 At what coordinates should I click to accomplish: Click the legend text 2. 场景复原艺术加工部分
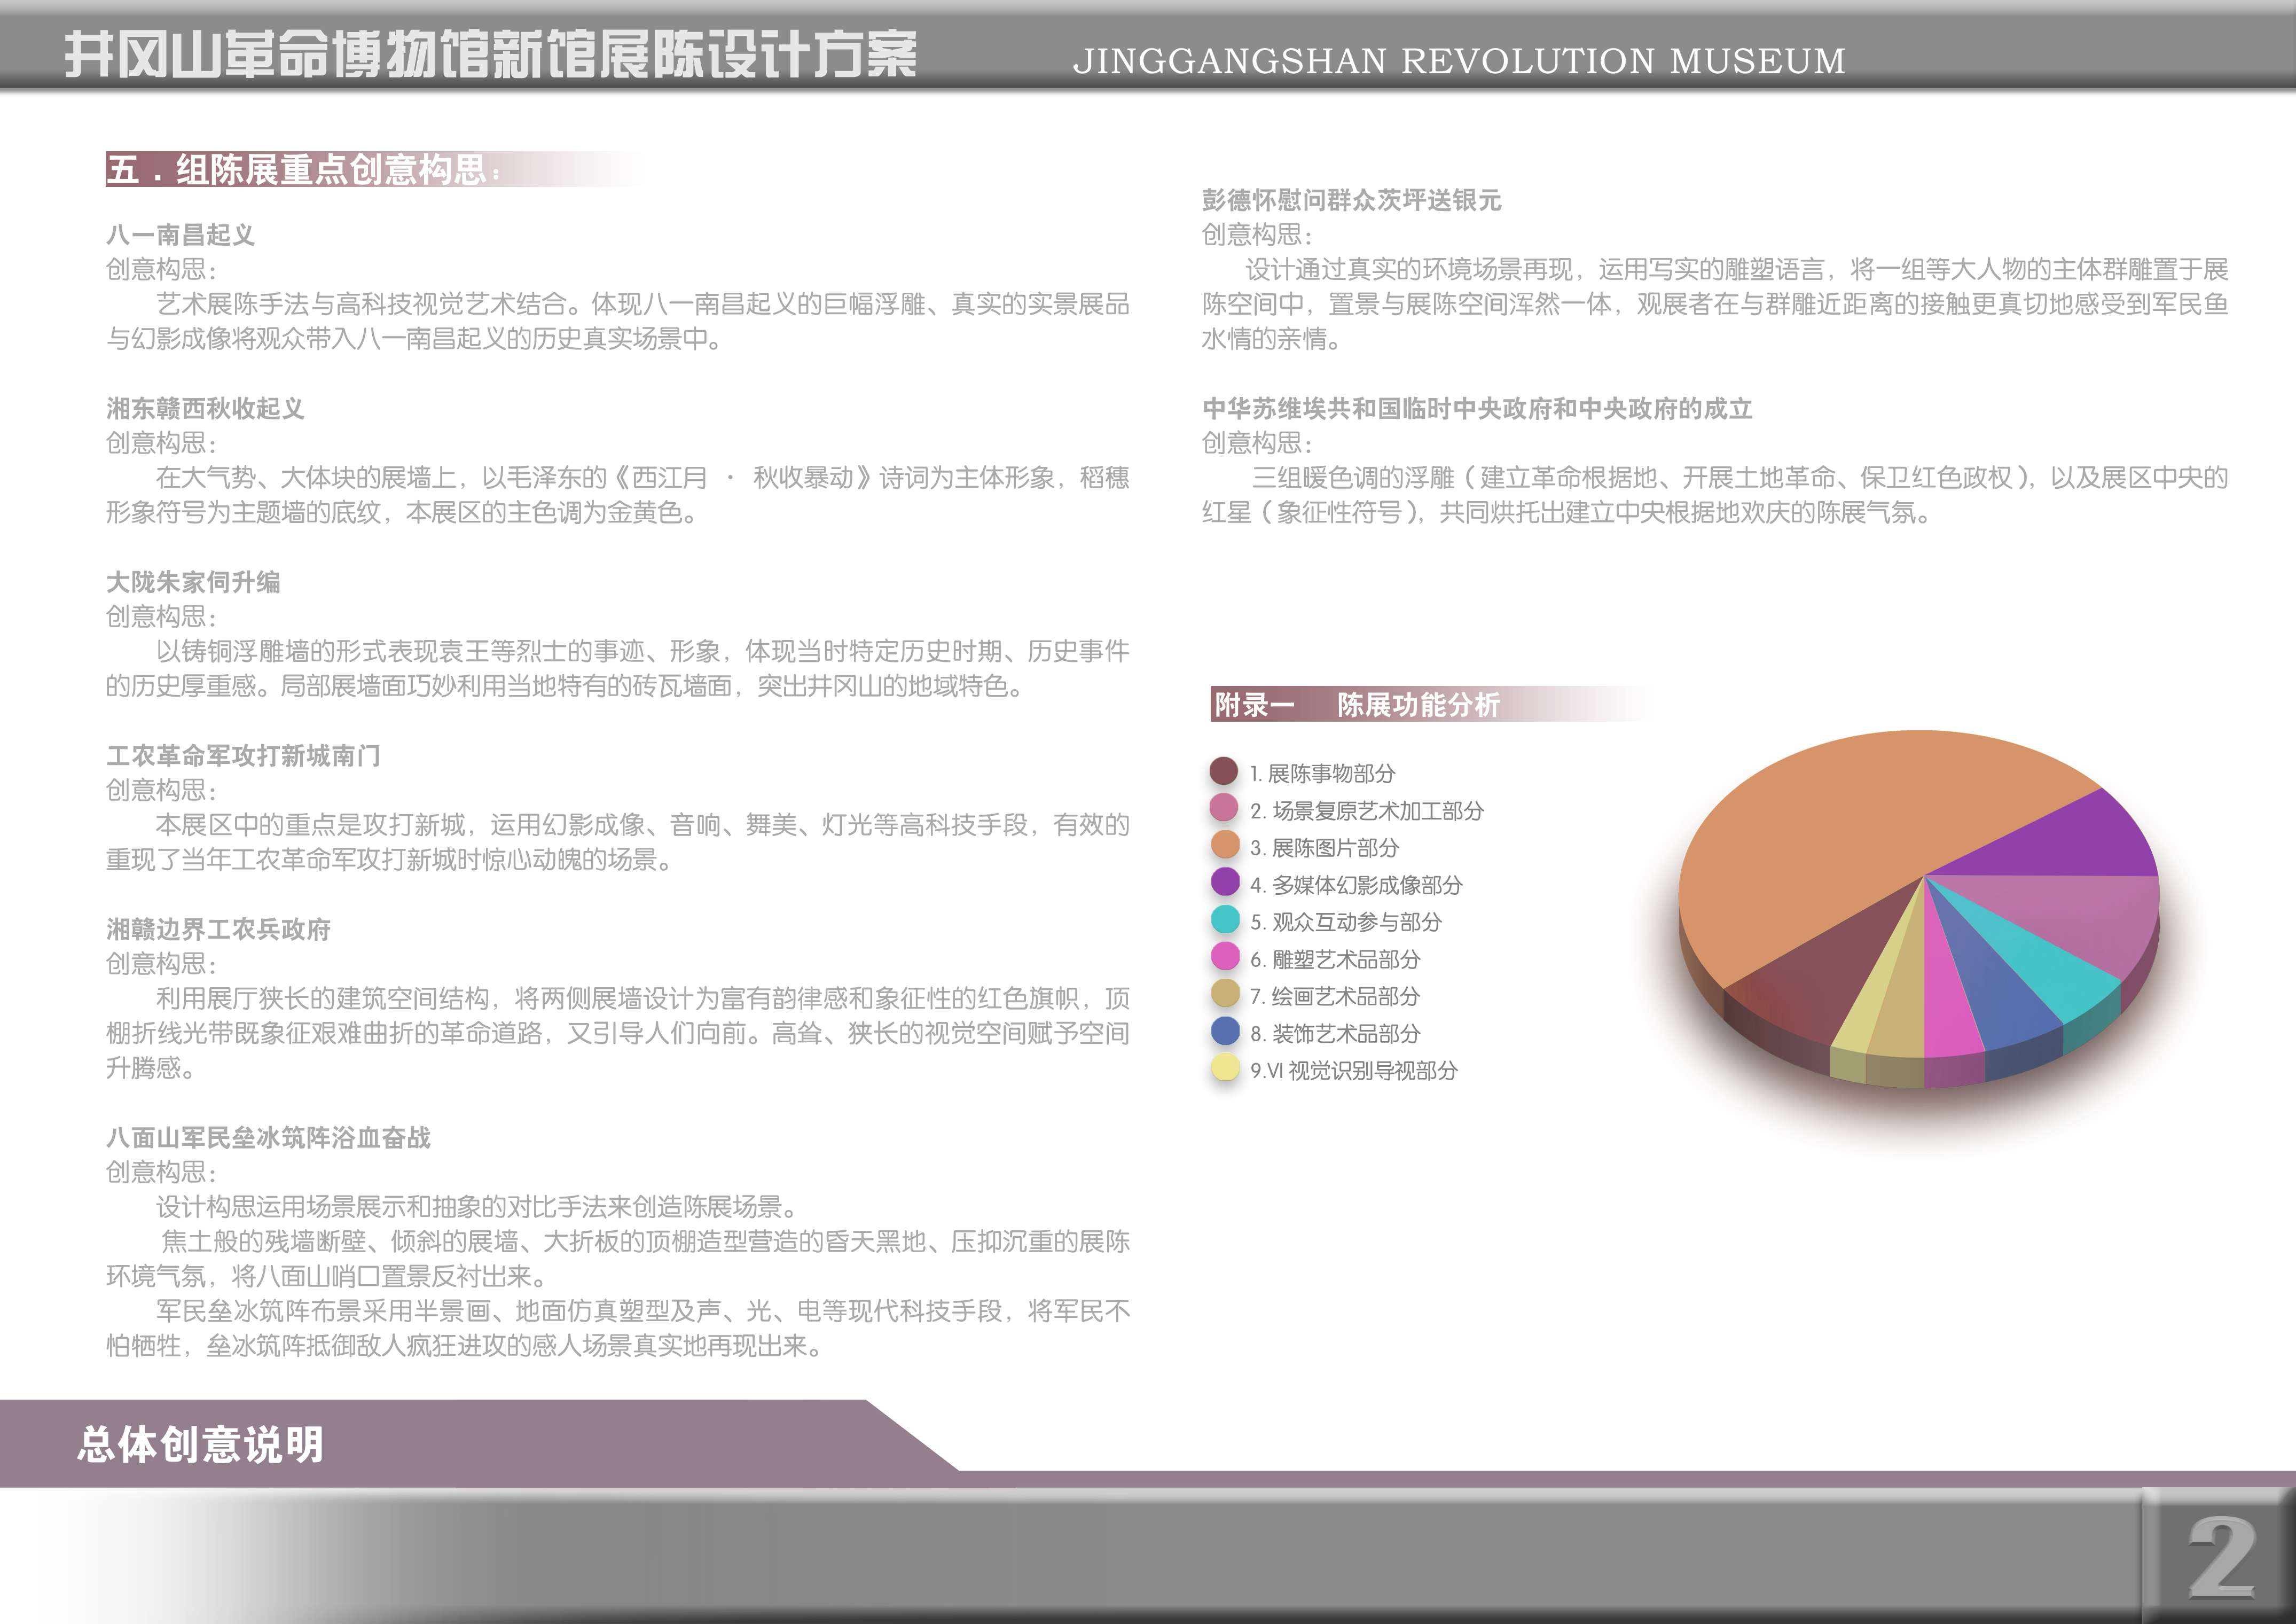click(1367, 810)
